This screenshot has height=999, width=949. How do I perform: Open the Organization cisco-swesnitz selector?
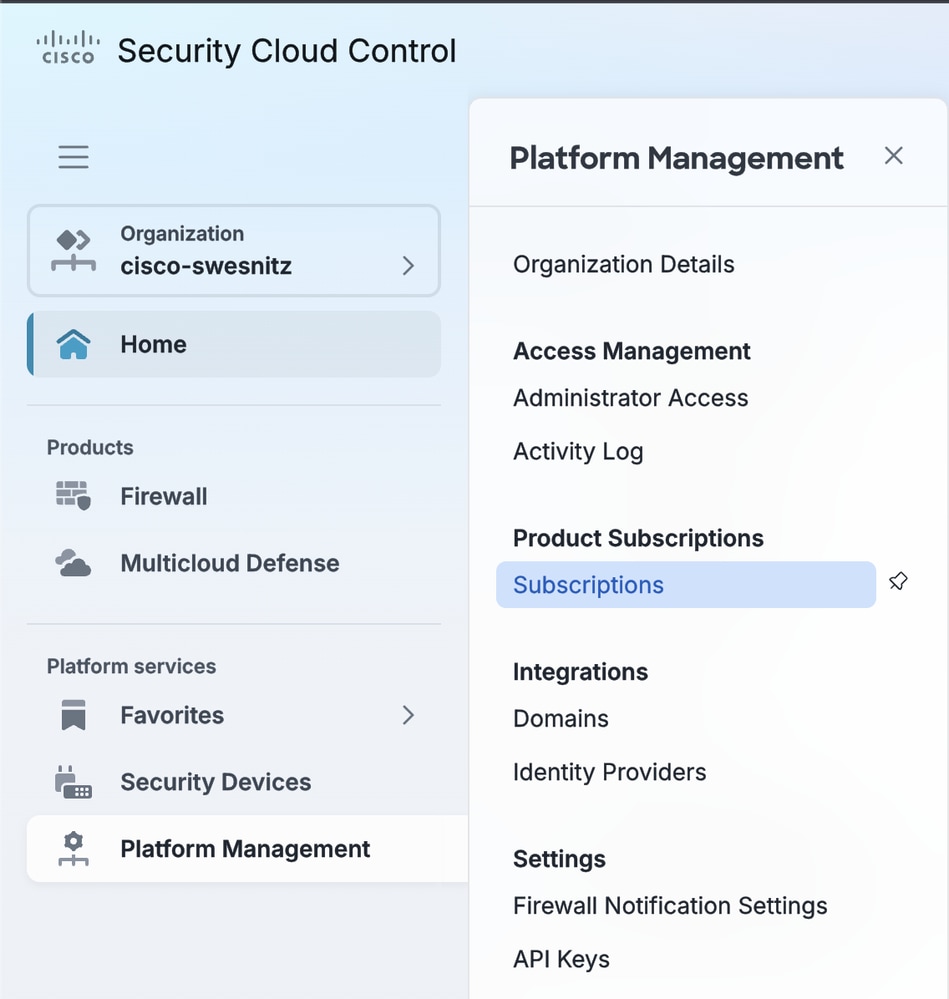[234, 250]
